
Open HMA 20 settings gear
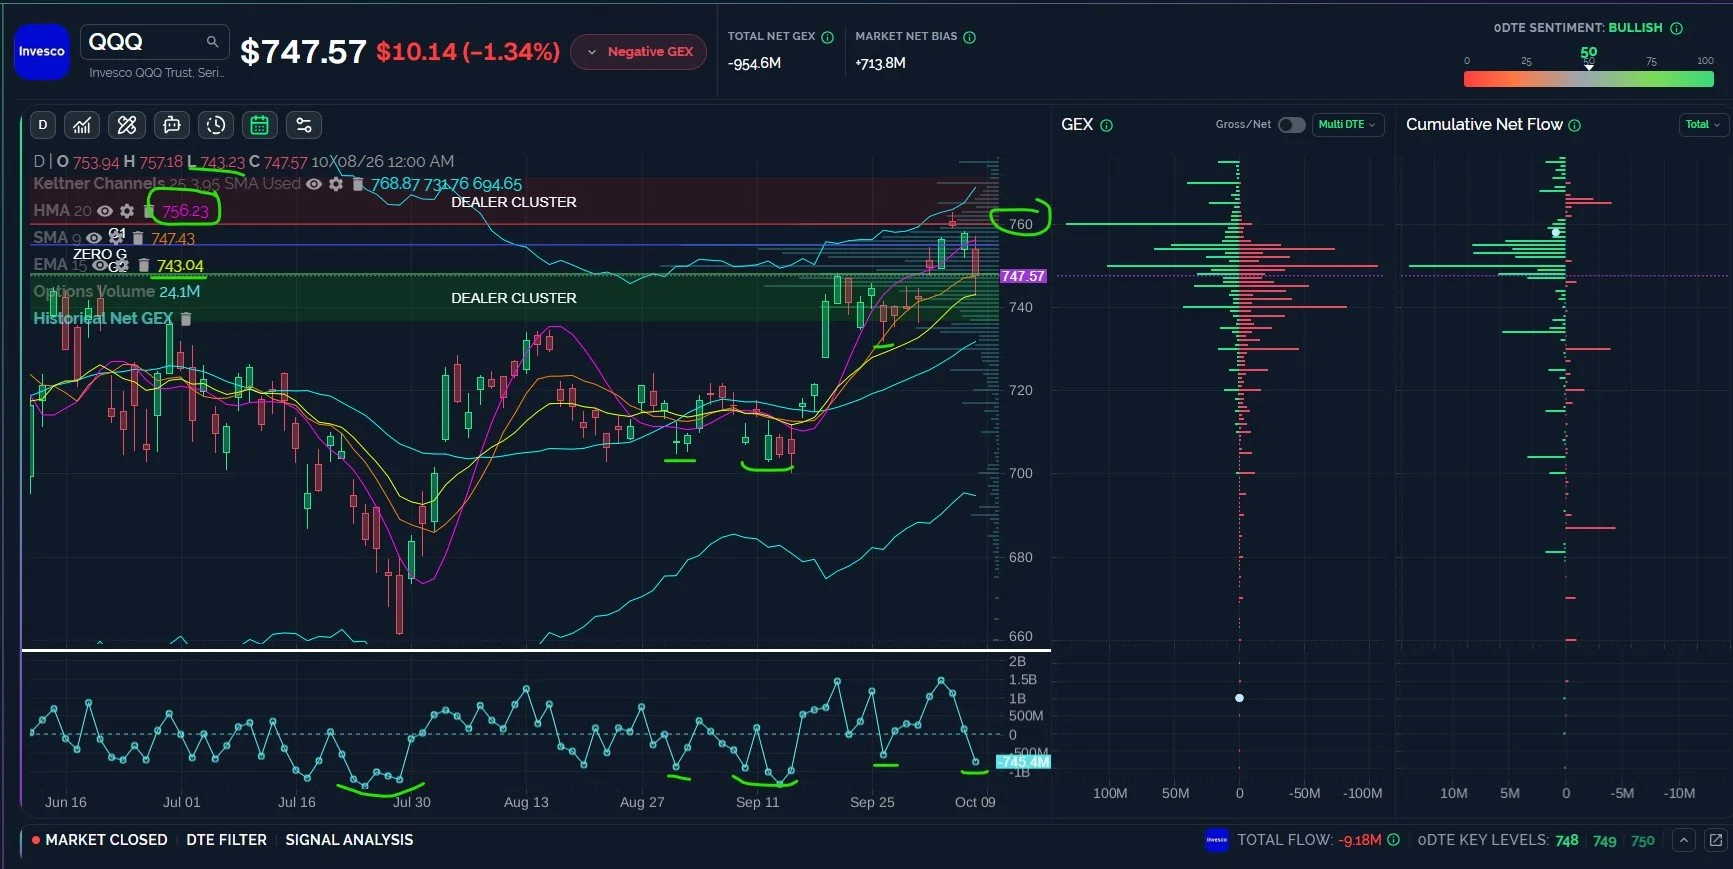[x=127, y=211]
